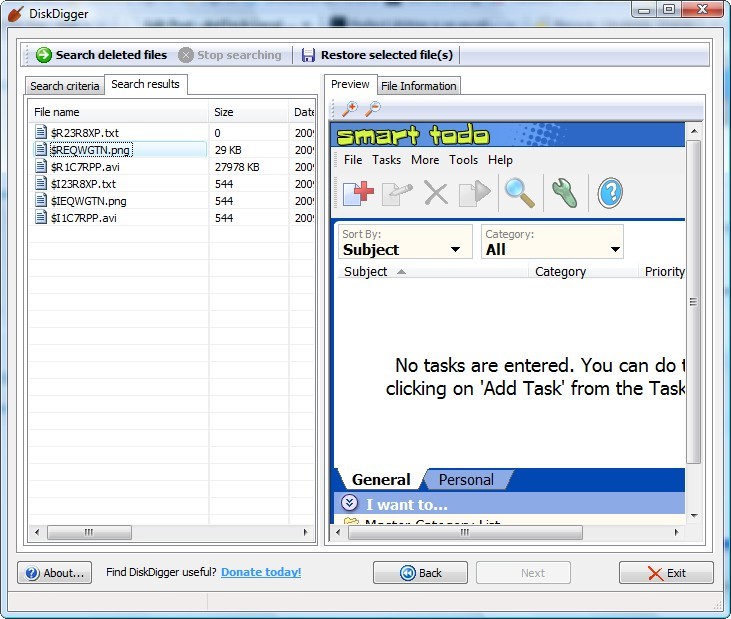The height and width of the screenshot is (619, 731).
Task: Select the Preview tab
Action: tap(350, 84)
